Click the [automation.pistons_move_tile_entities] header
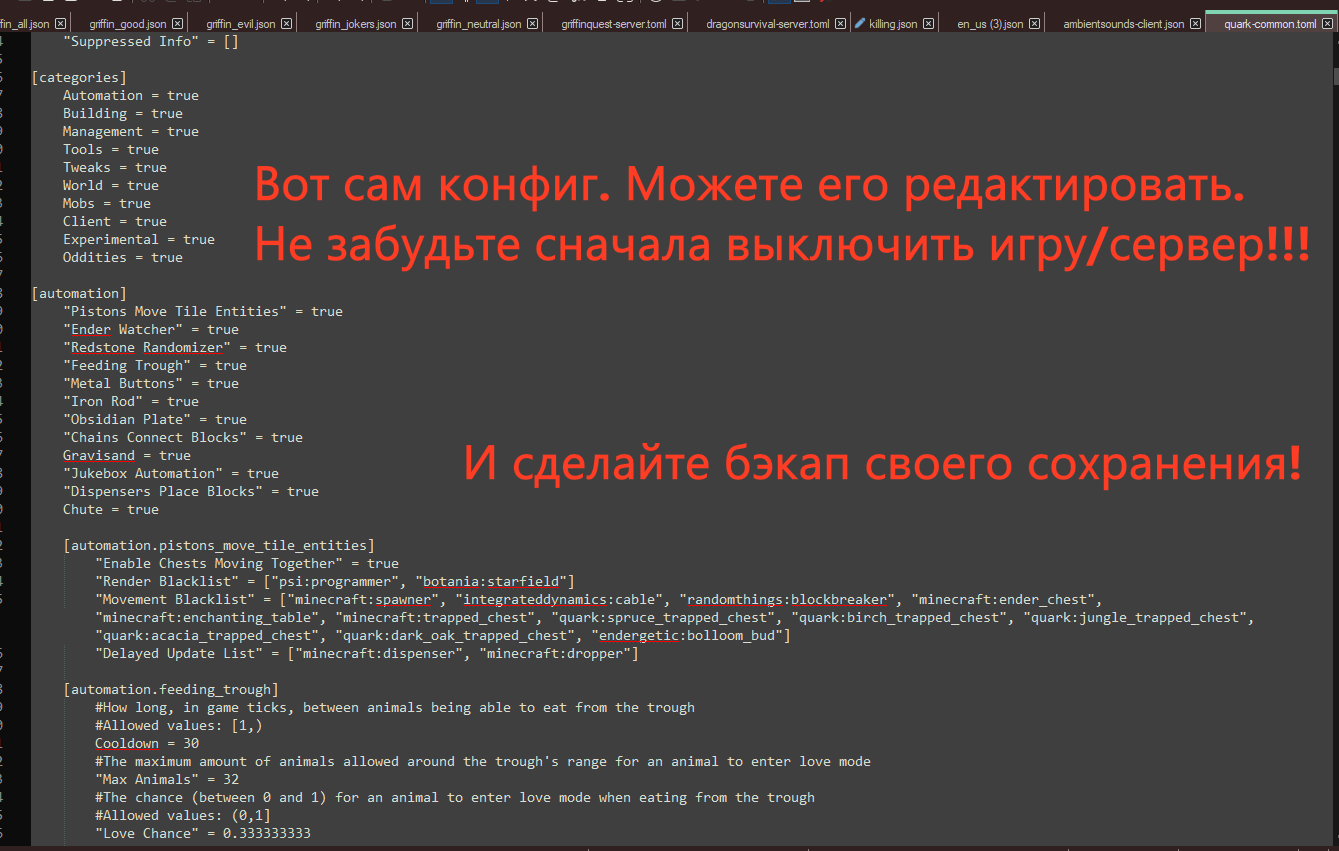1339x851 pixels. click(218, 545)
